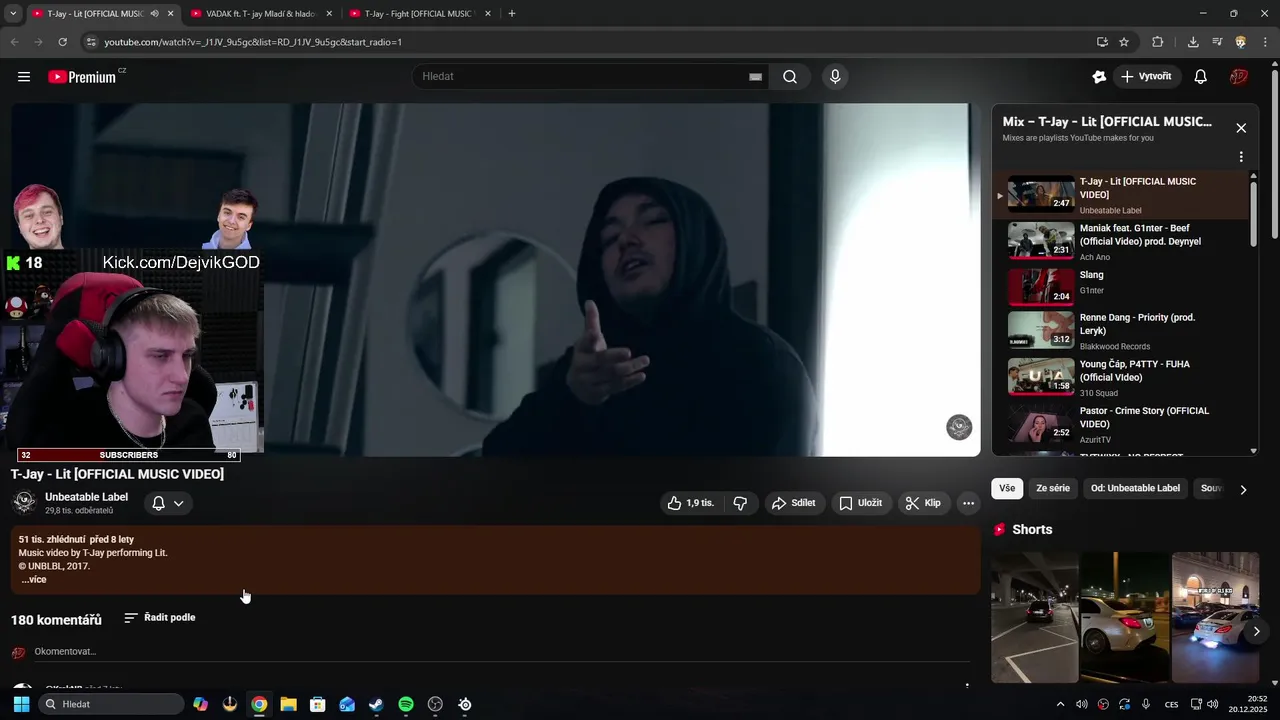This screenshot has height=720, width=1280.
Task: Start voice search with microphone icon
Action: [x=835, y=77]
